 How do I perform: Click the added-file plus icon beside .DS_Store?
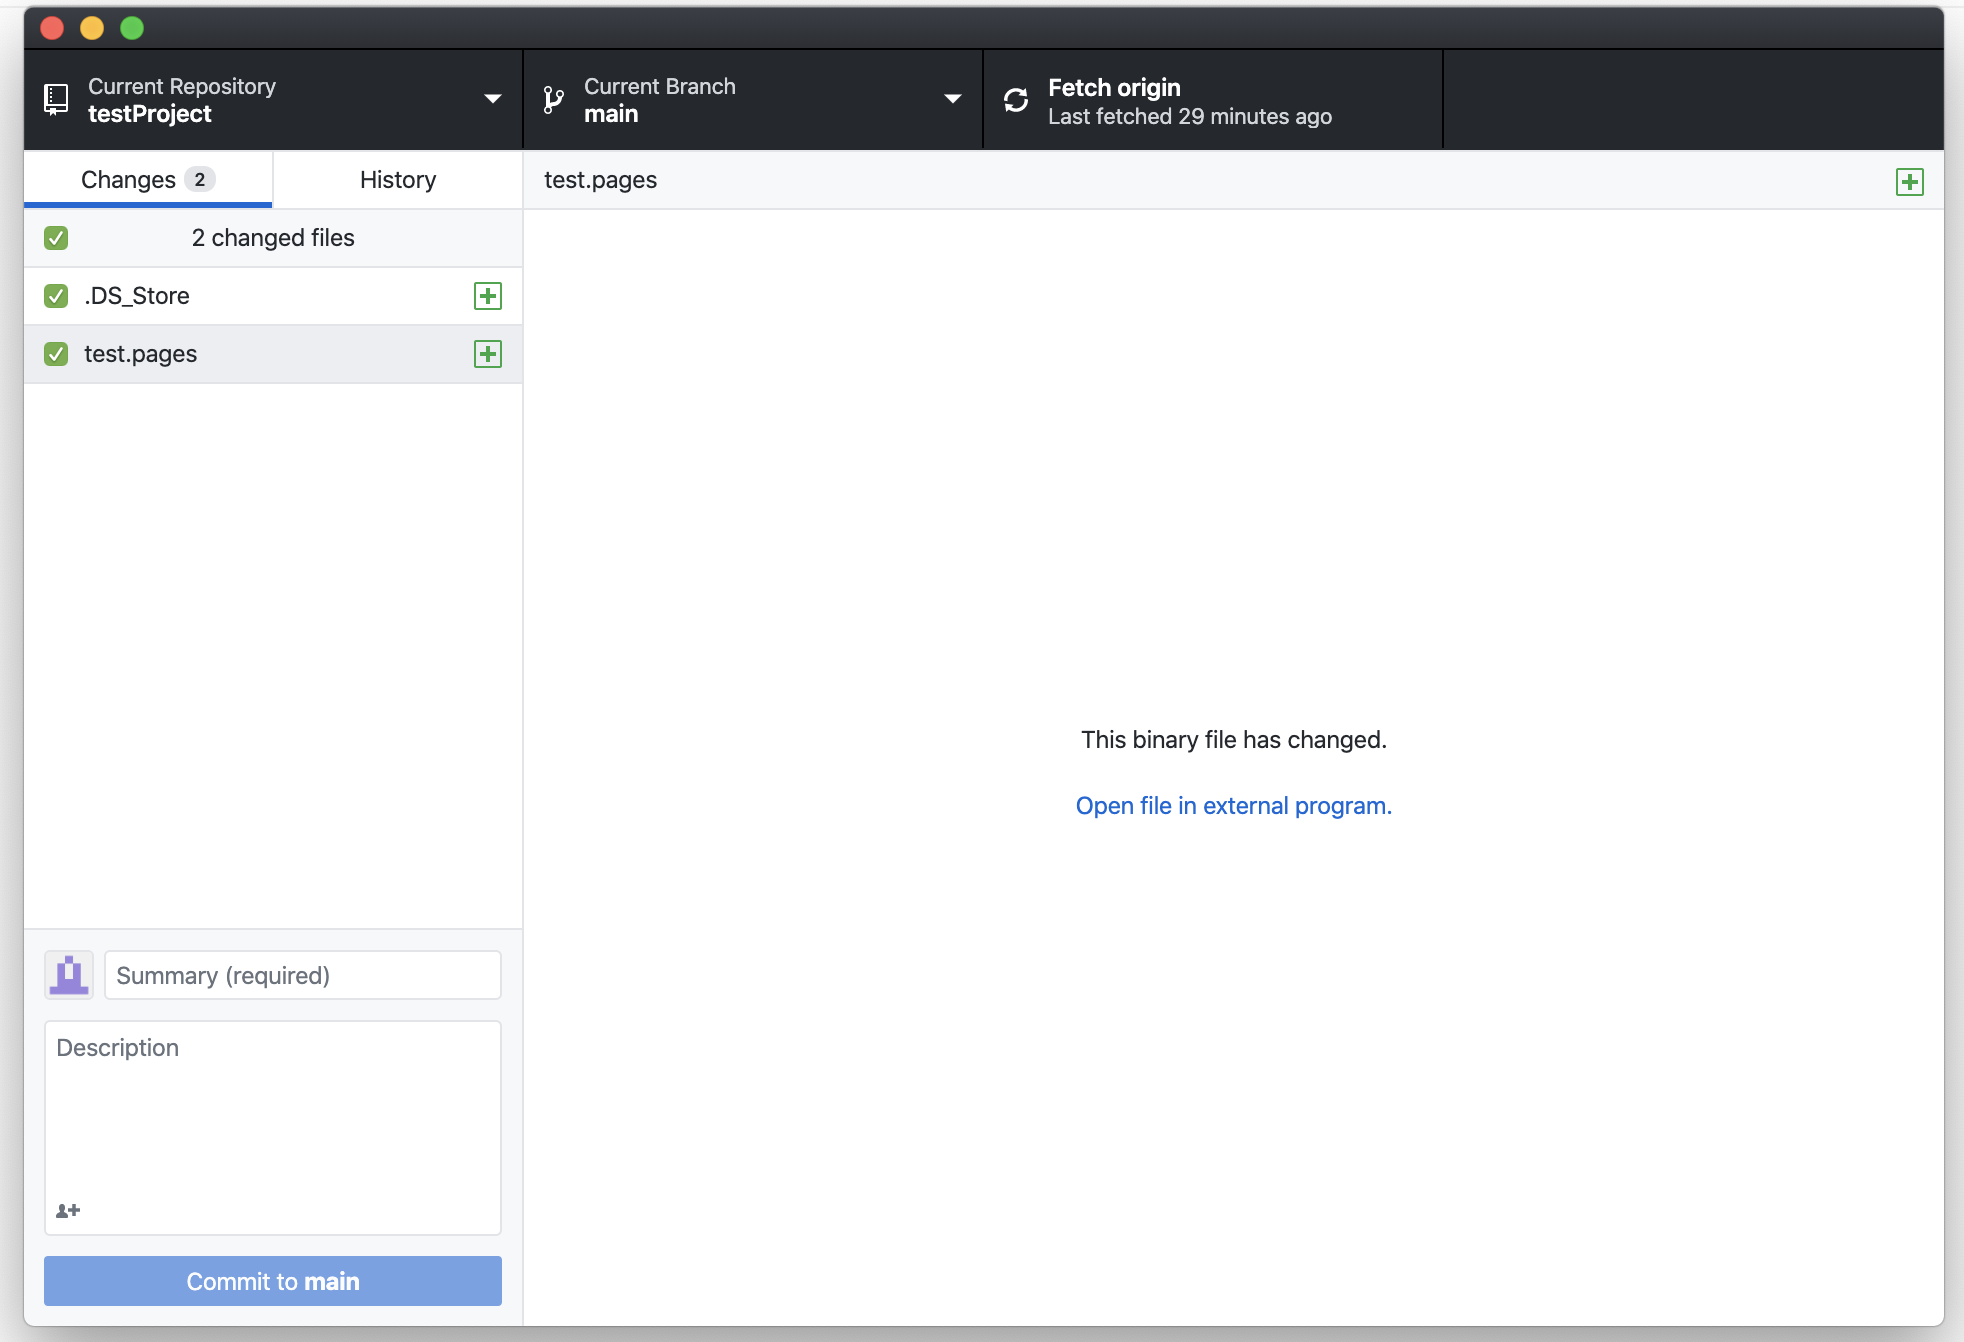(488, 296)
